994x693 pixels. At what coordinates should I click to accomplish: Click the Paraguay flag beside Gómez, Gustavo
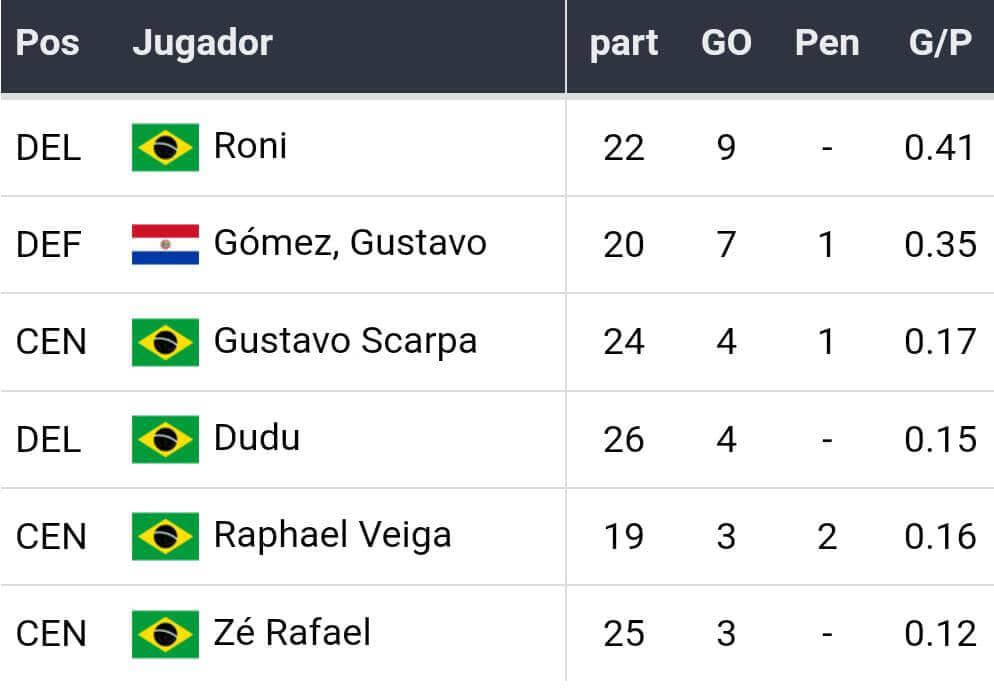pos(165,244)
